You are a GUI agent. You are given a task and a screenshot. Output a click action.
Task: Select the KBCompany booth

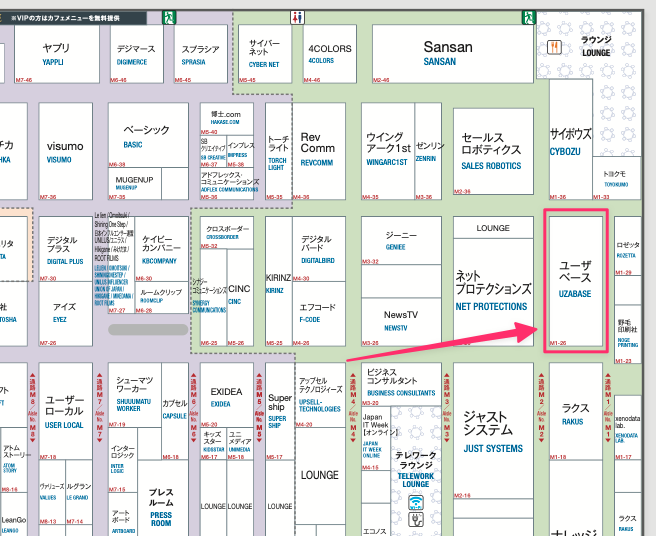161,249
